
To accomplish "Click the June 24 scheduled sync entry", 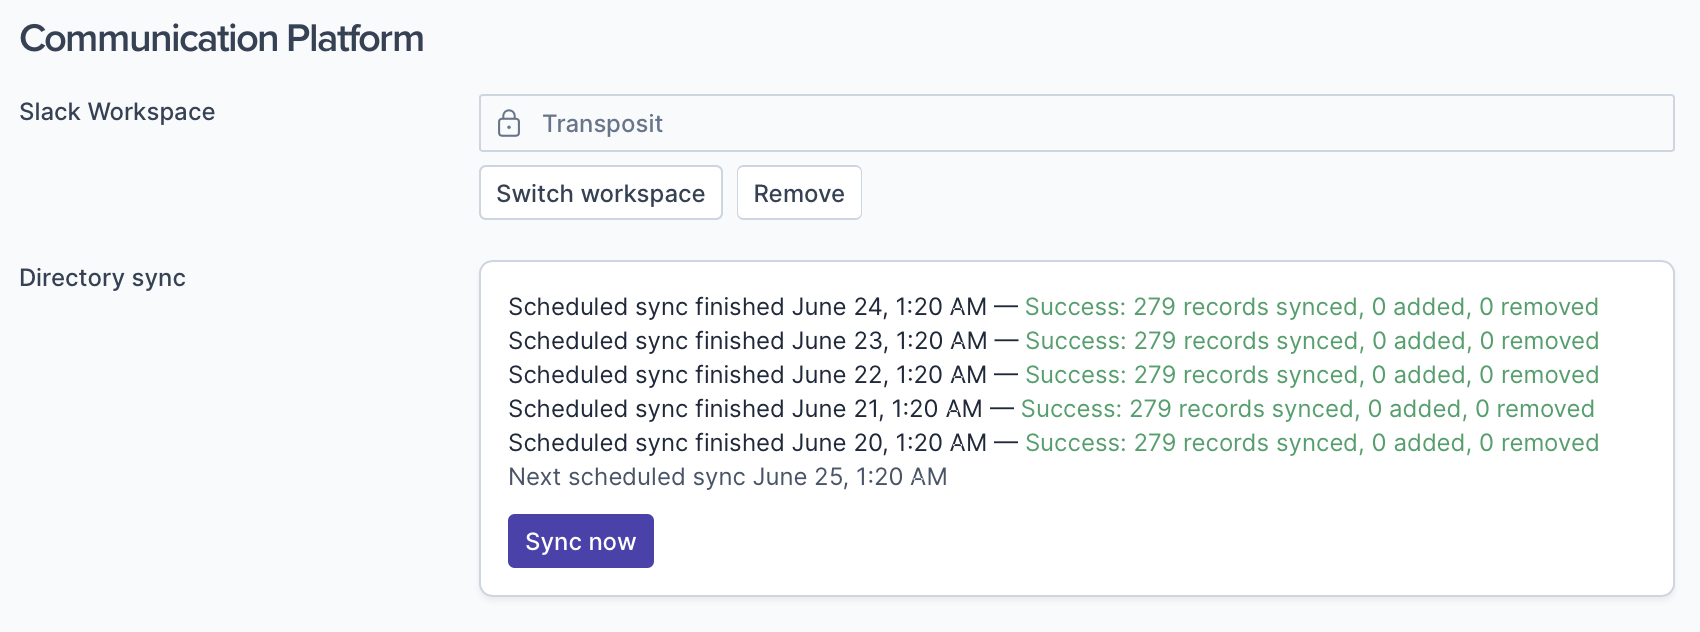I will pos(747,307).
